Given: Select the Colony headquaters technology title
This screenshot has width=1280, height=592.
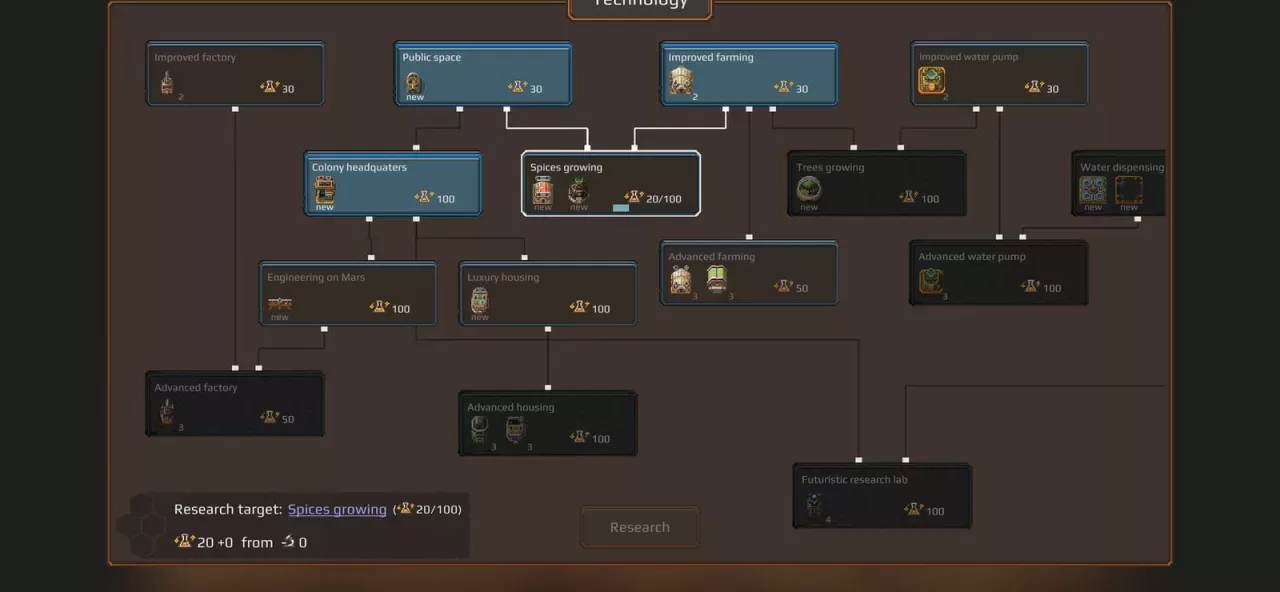Looking at the screenshot, I should click(x=360, y=168).
